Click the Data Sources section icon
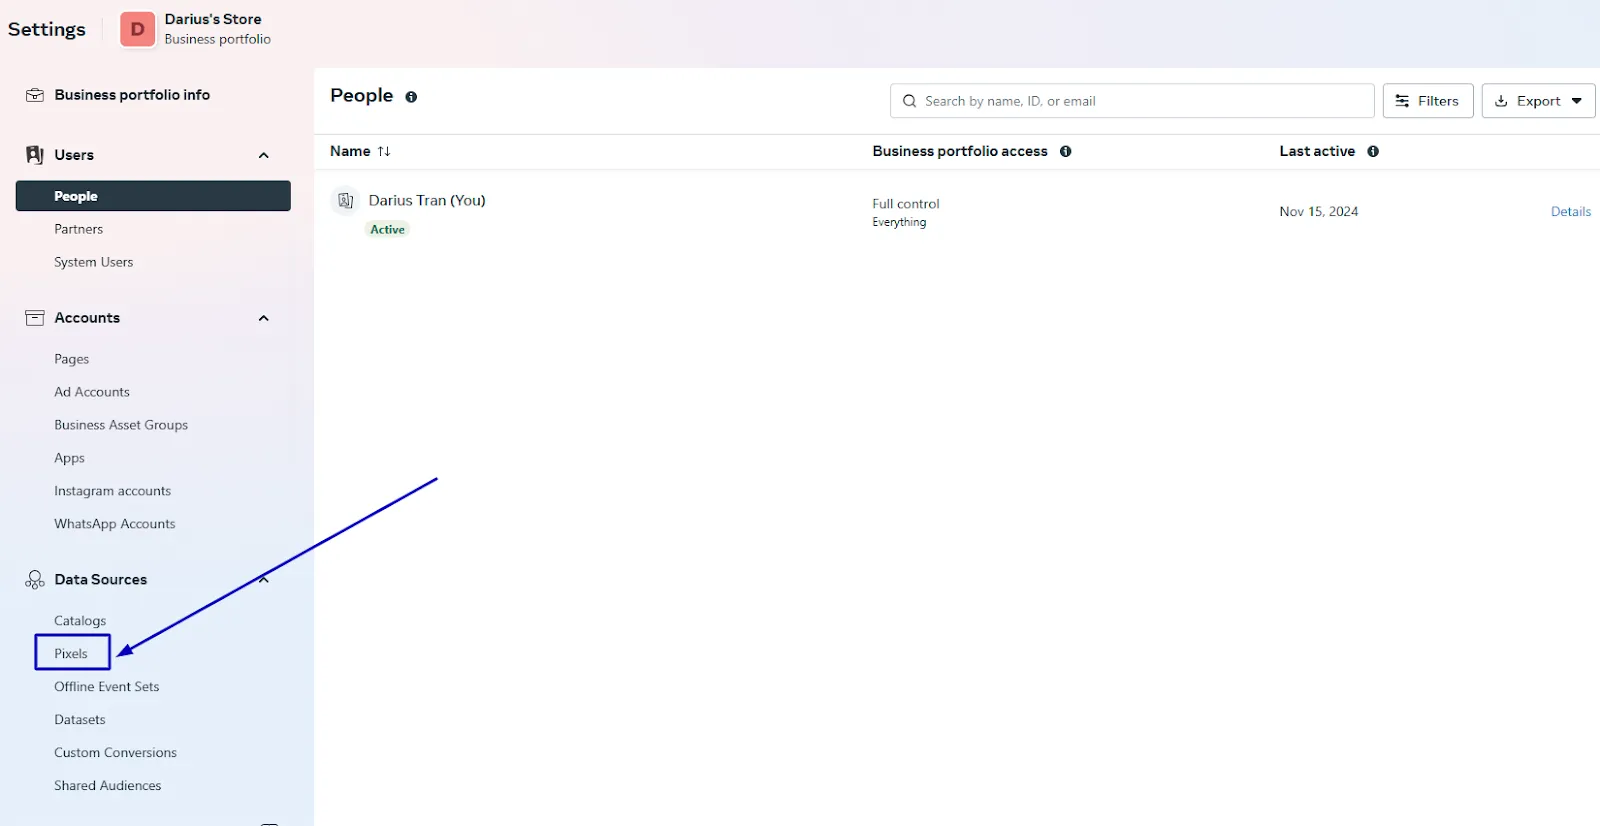 35,580
